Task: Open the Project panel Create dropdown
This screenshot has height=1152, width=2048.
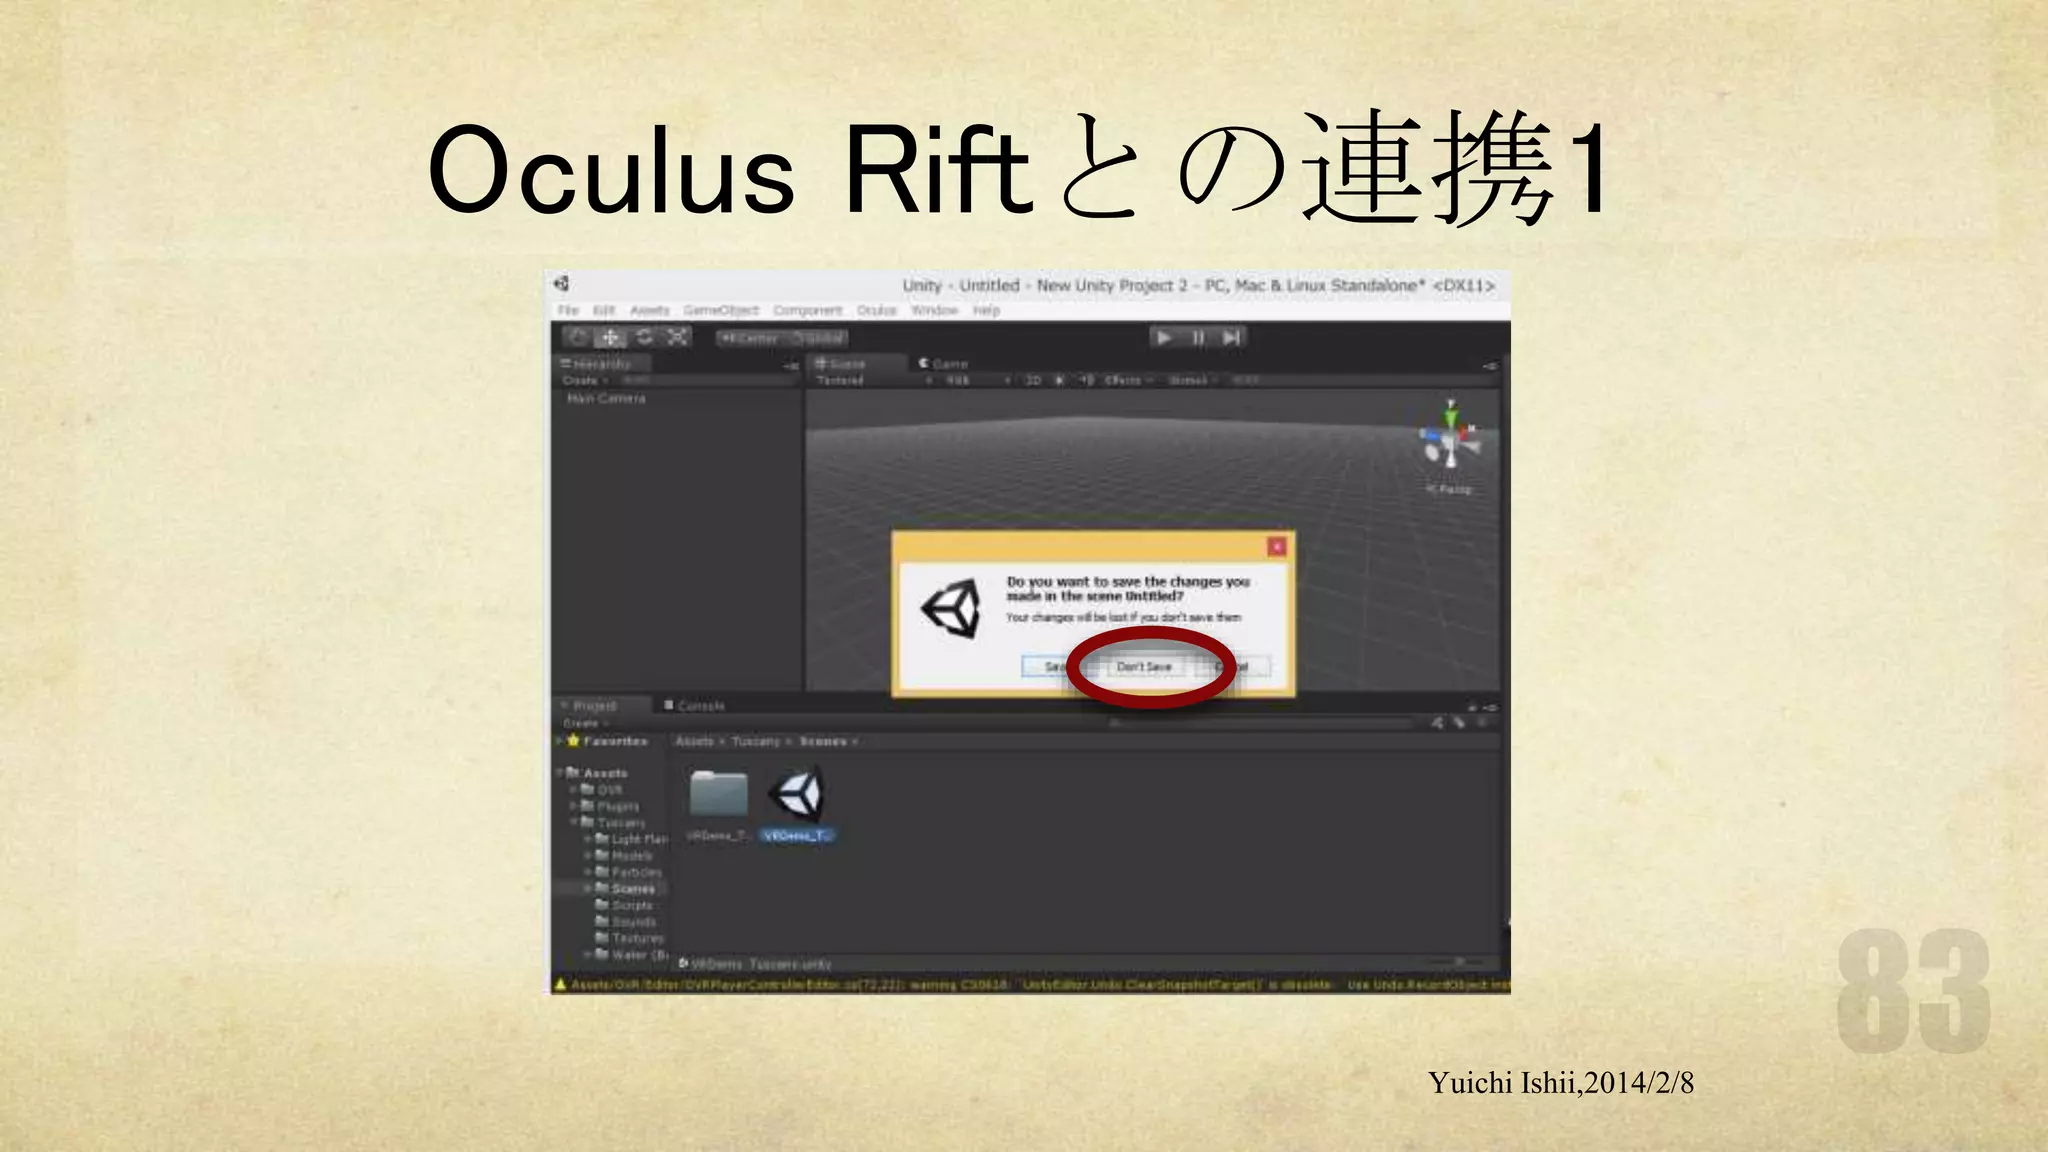Action: tap(586, 723)
